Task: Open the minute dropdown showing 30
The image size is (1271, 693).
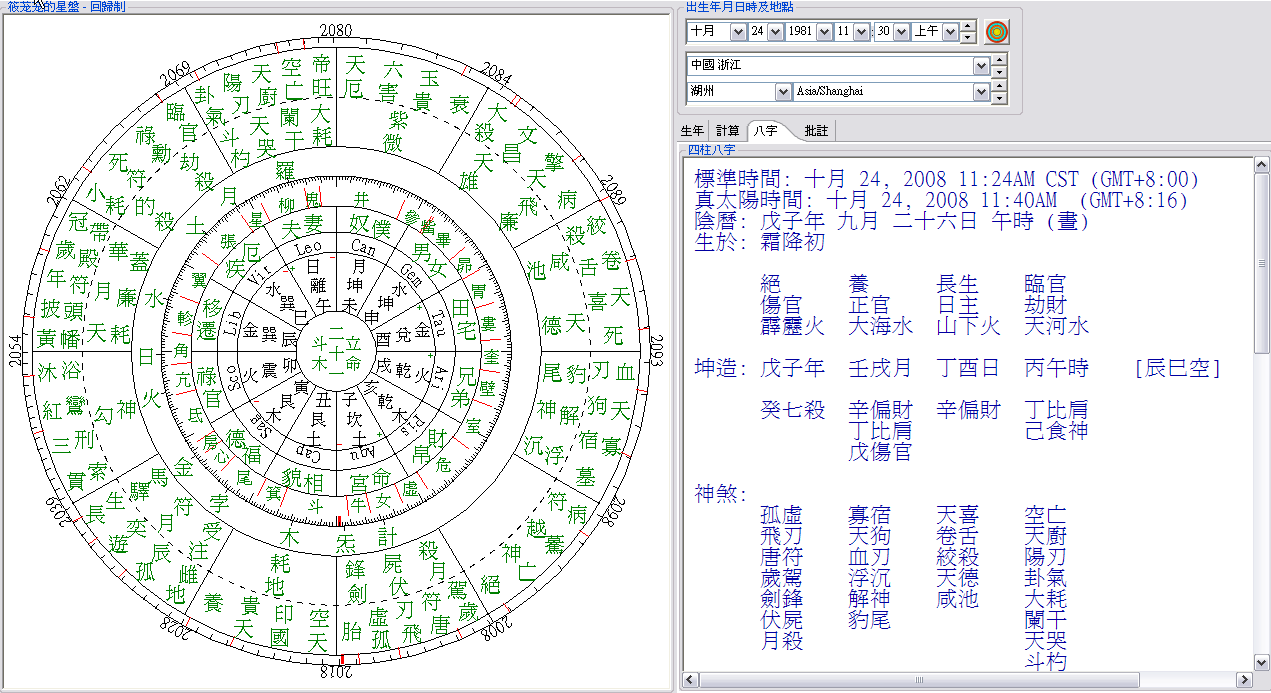Action: pyautogui.click(x=901, y=32)
